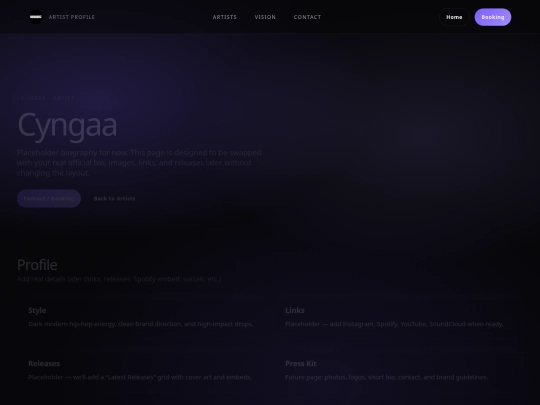
Task: Click the Home button in header
Action: (454, 17)
